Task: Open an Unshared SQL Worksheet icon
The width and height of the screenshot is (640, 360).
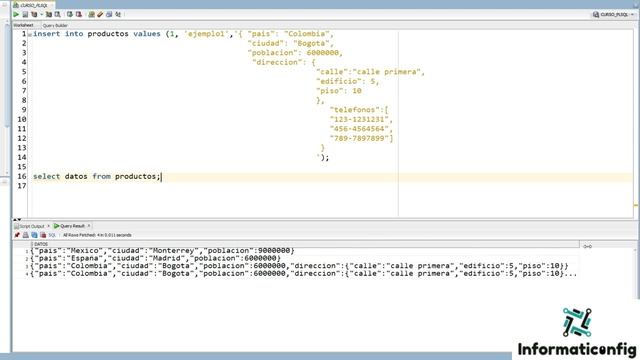Action: click(x=91, y=14)
